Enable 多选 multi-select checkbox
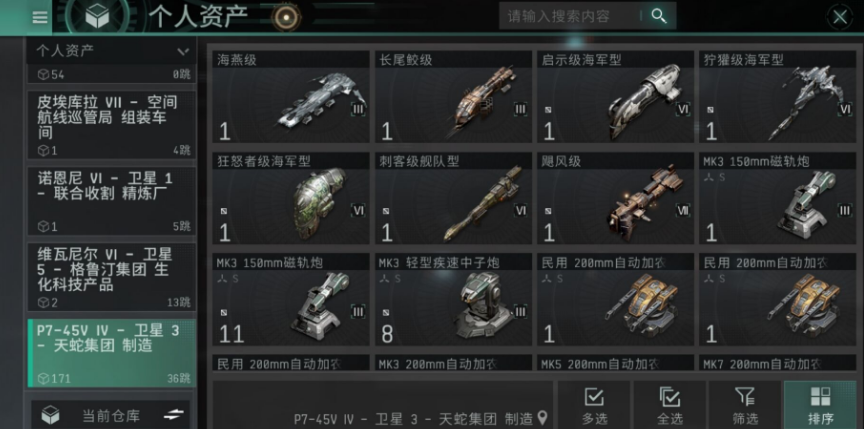This screenshot has width=864, height=429. point(594,405)
